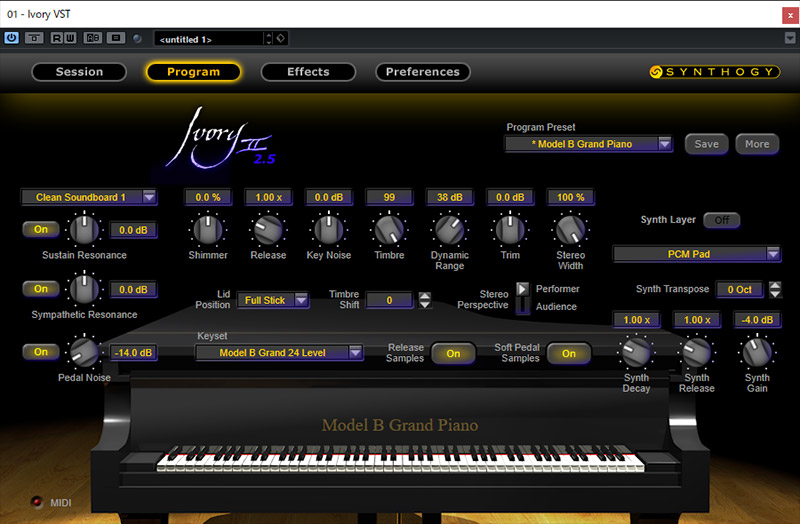This screenshot has height=524, width=800.
Task: Click the round blue indicator in host toolbar
Action: click(x=137, y=38)
